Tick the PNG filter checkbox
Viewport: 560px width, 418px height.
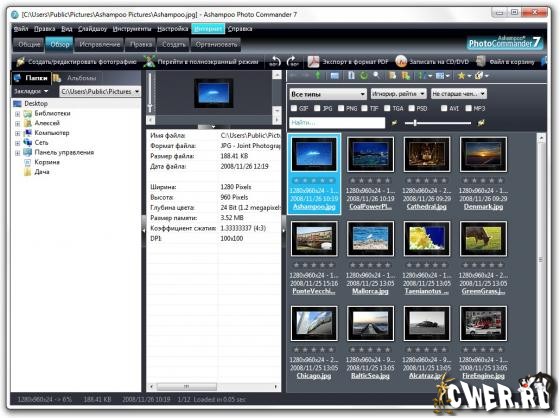pos(341,108)
